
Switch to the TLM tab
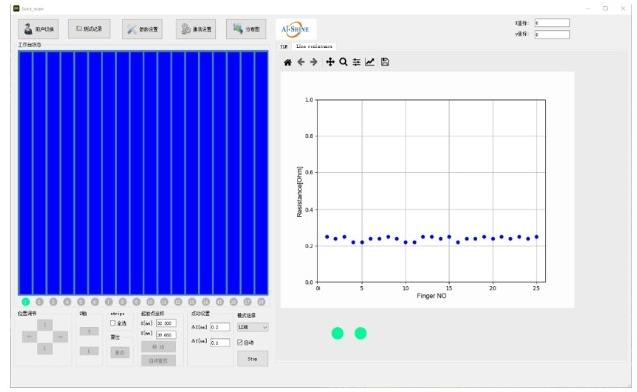pos(284,47)
